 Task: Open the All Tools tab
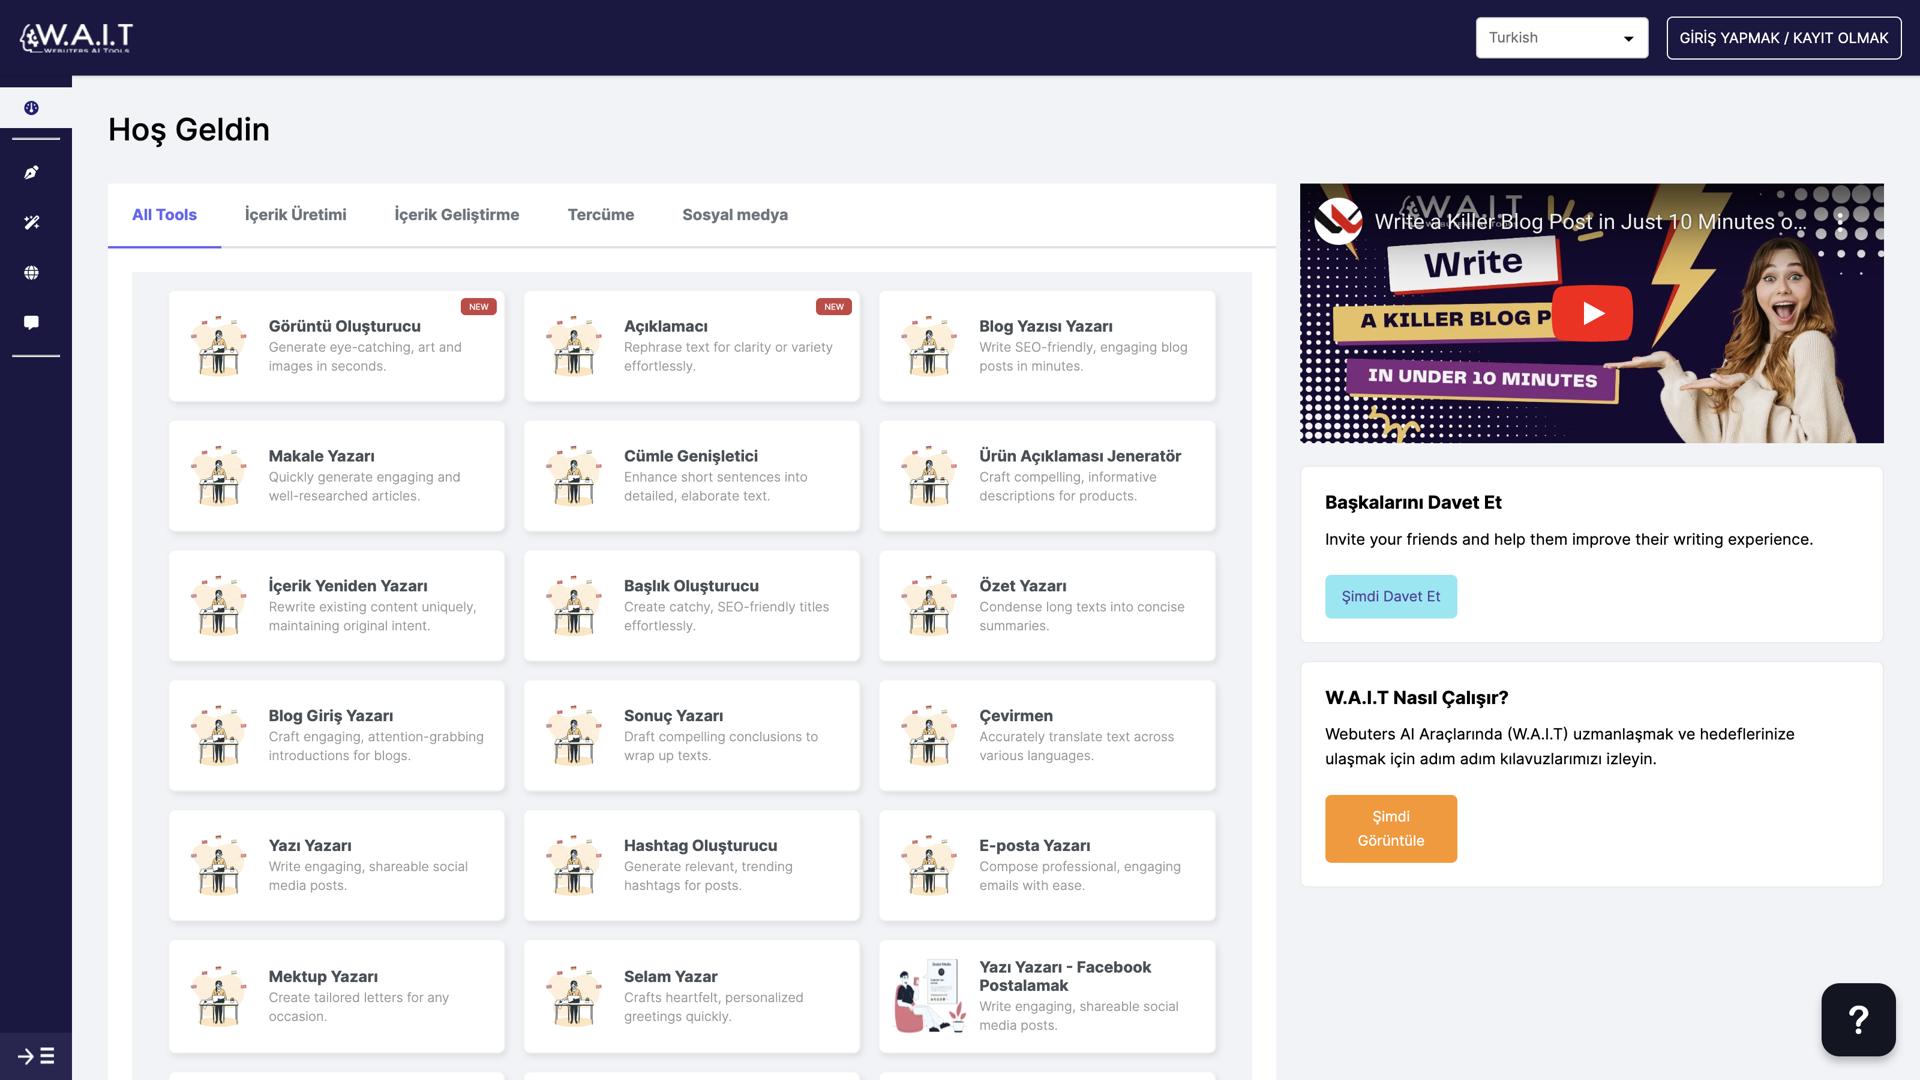164,214
